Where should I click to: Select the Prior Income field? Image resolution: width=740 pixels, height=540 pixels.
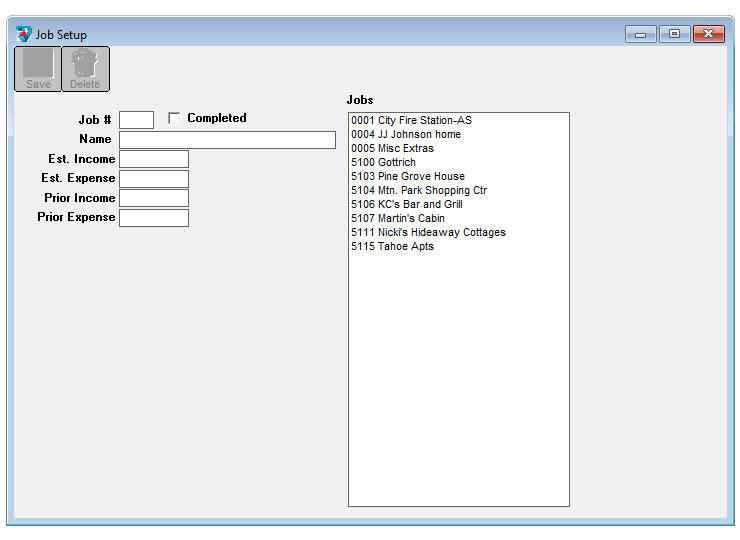153,198
